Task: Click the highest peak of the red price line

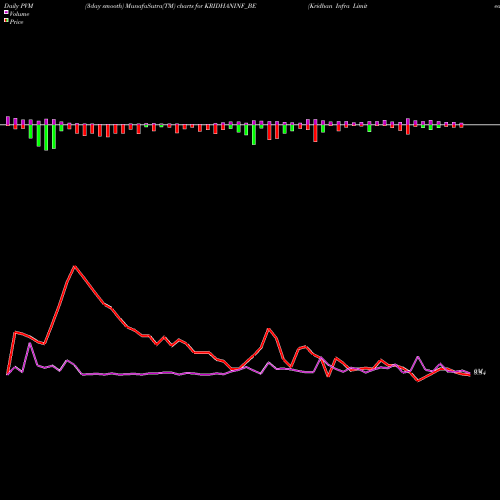Action: pos(74,266)
